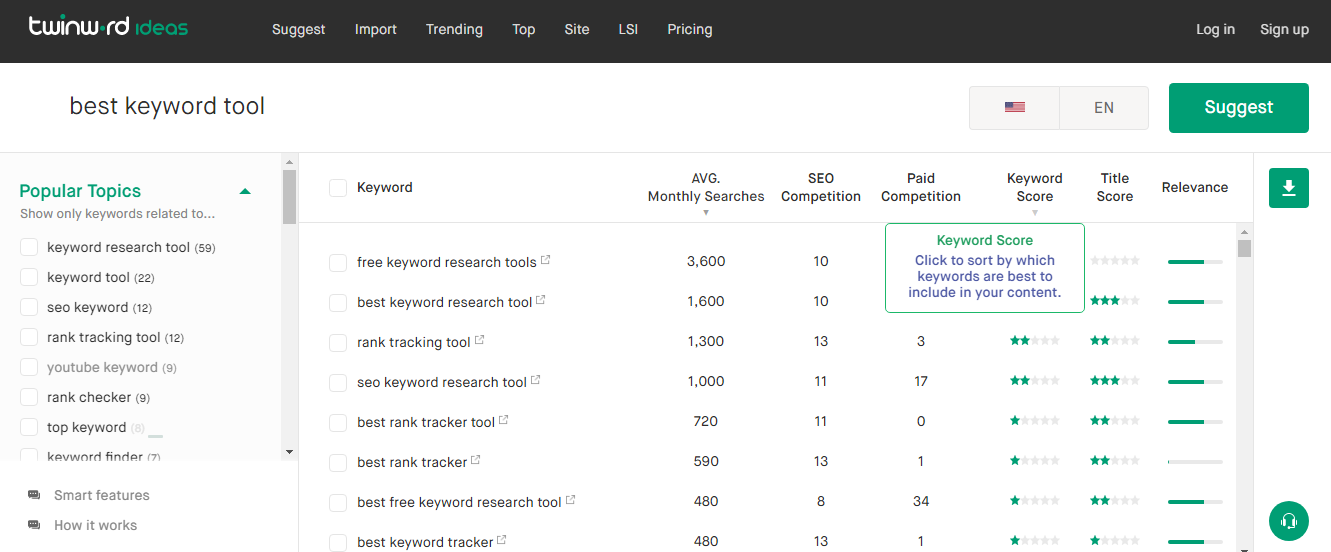The height and width of the screenshot is (552, 1331).
Task: Open the Import menu item
Action: (x=376, y=29)
